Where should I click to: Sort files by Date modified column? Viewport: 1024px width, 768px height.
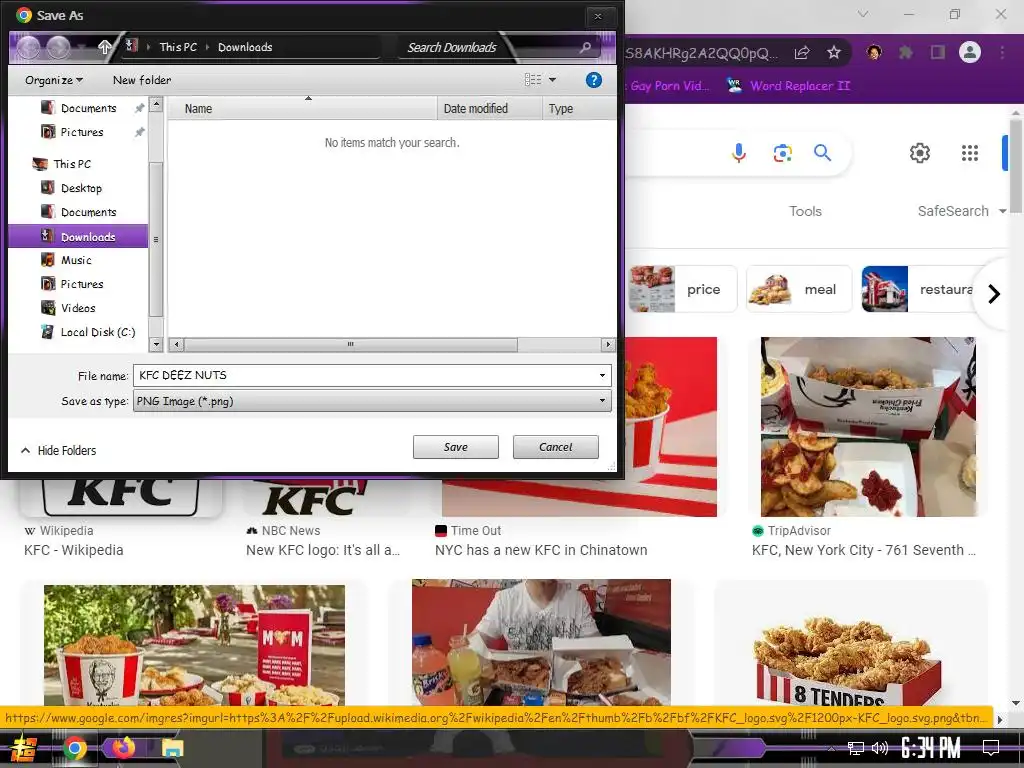[x=489, y=108]
